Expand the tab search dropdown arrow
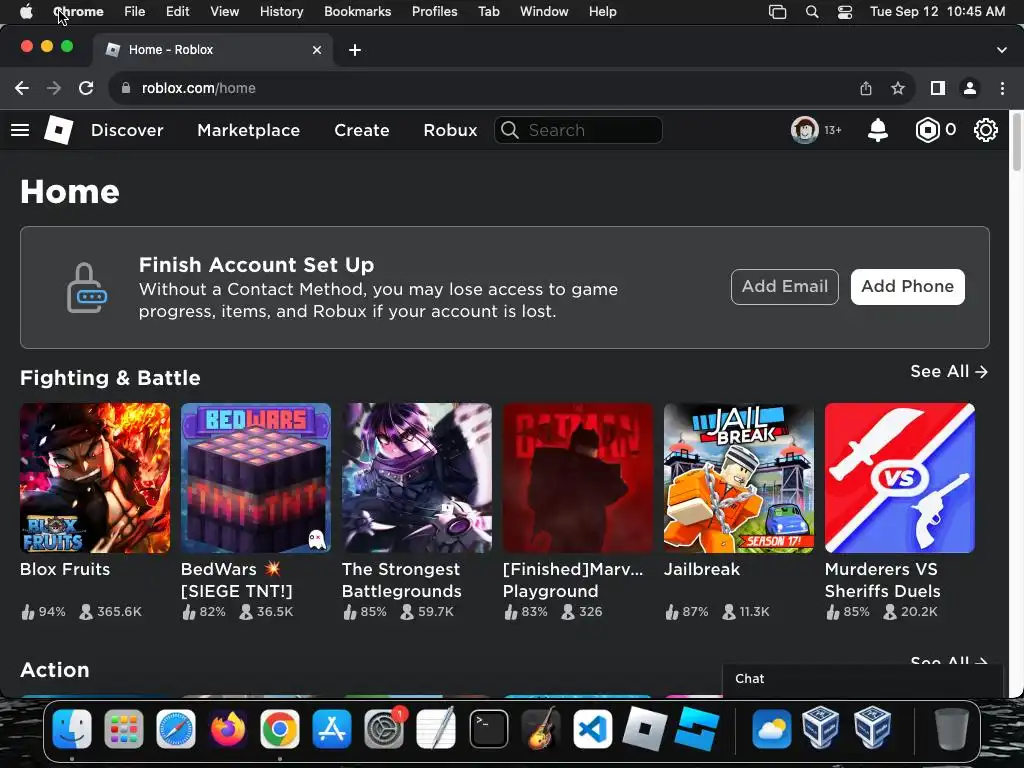 point(1002,50)
